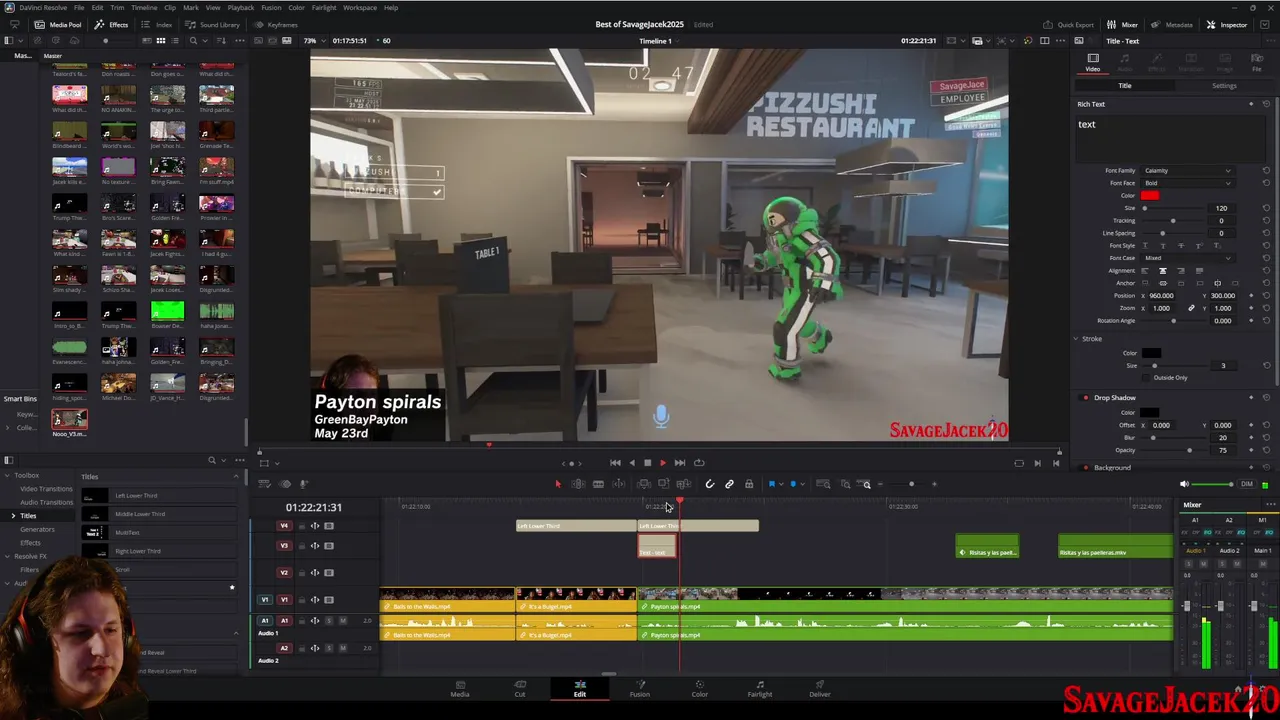Adjust the monitor volume slider
Screen dimensions: 1280x720
click(x=1212, y=485)
